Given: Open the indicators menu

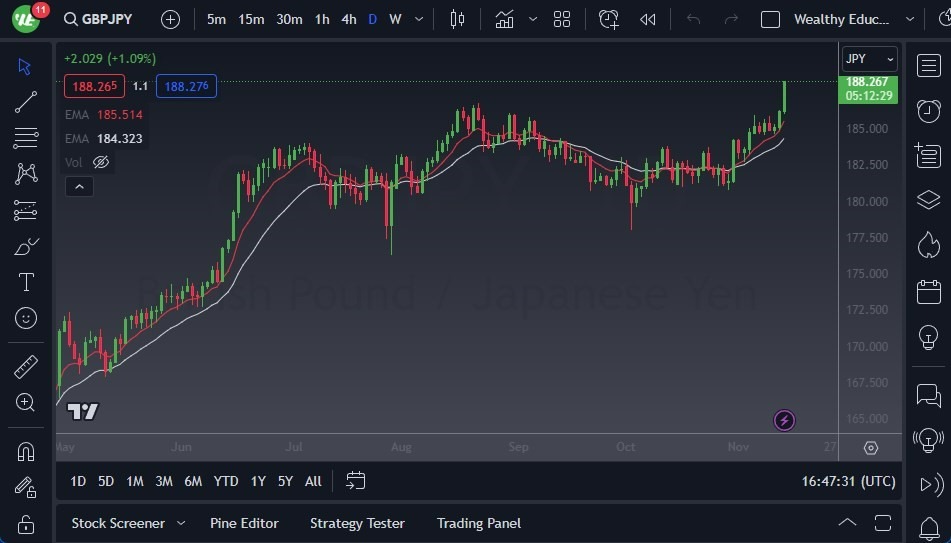Looking at the screenshot, I should 505,19.
